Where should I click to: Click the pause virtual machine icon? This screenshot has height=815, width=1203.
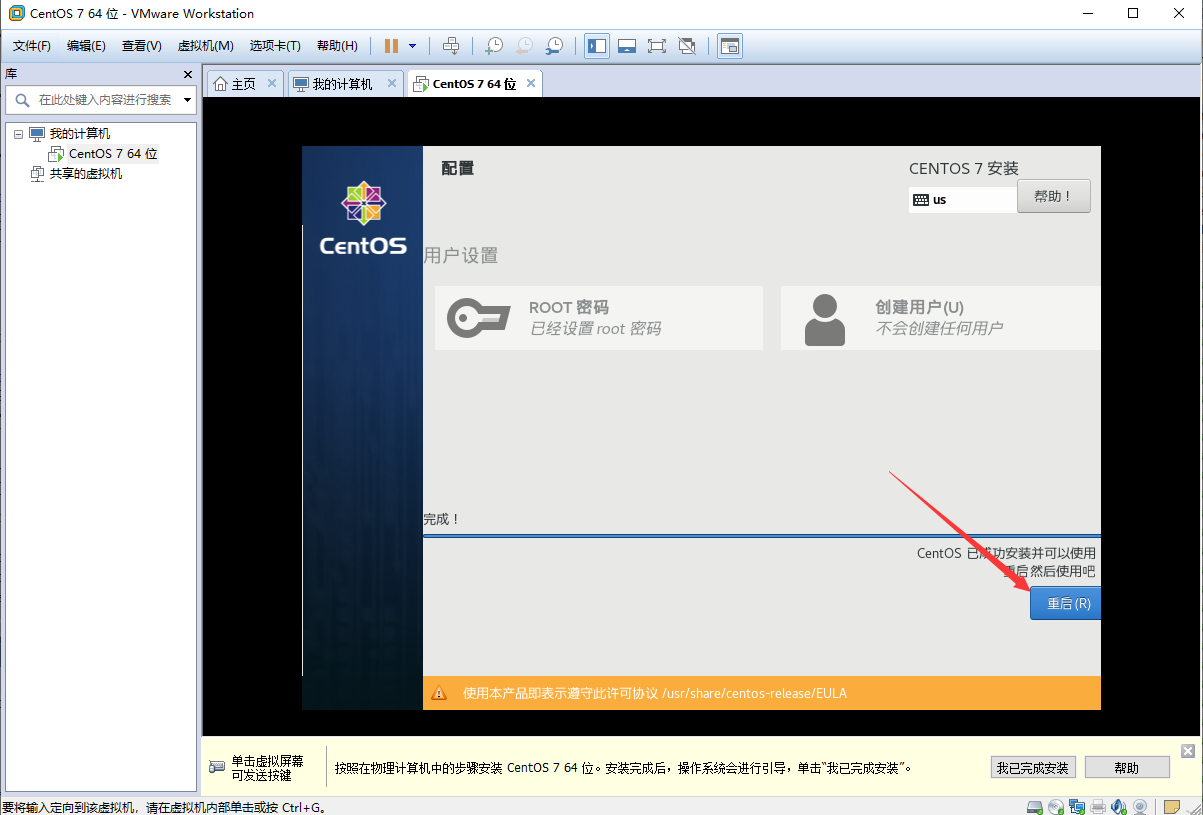[391, 46]
